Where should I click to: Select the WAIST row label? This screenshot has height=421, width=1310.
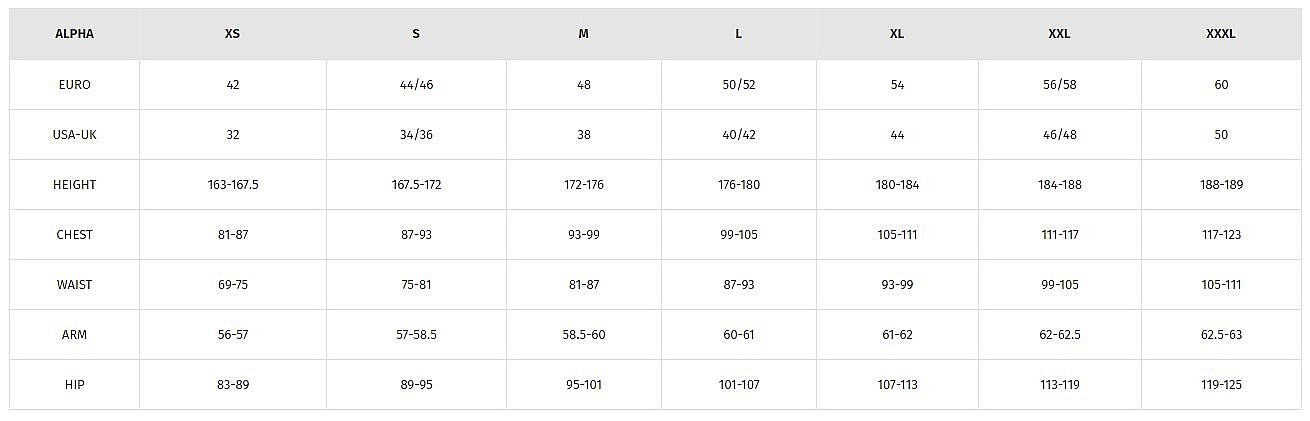(75, 285)
